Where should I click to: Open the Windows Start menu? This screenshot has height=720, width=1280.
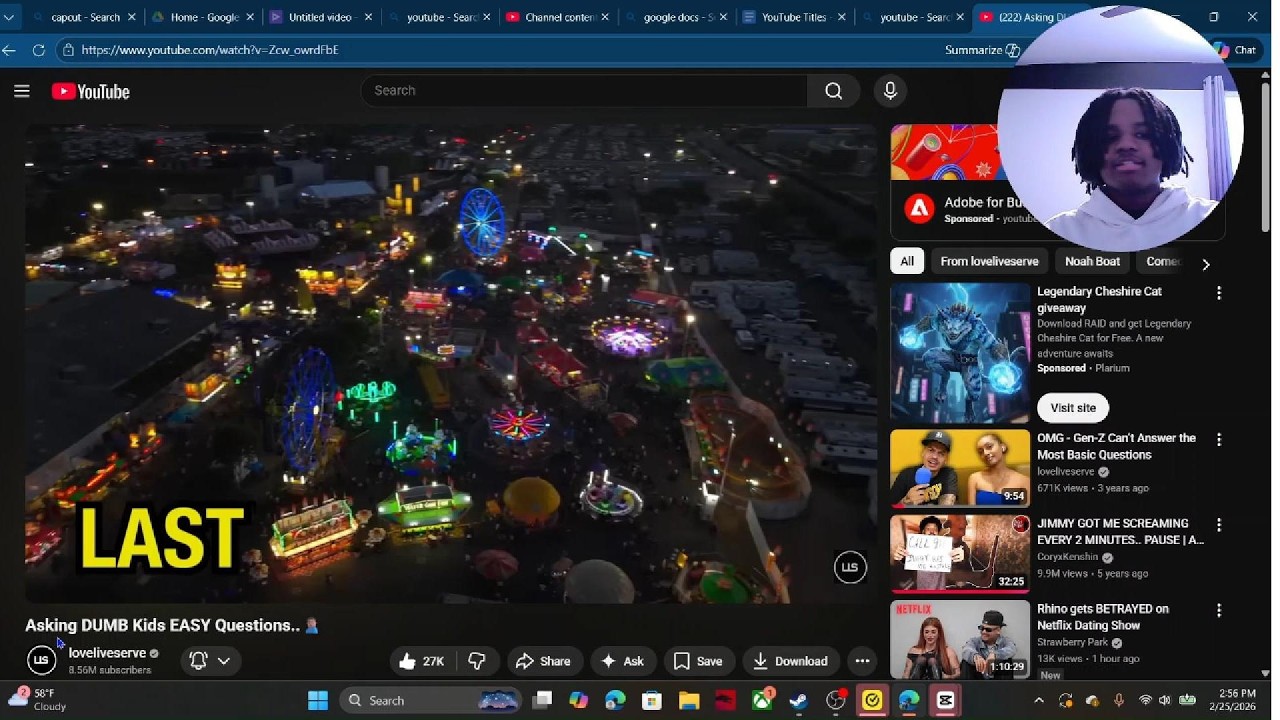tap(318, 701)
